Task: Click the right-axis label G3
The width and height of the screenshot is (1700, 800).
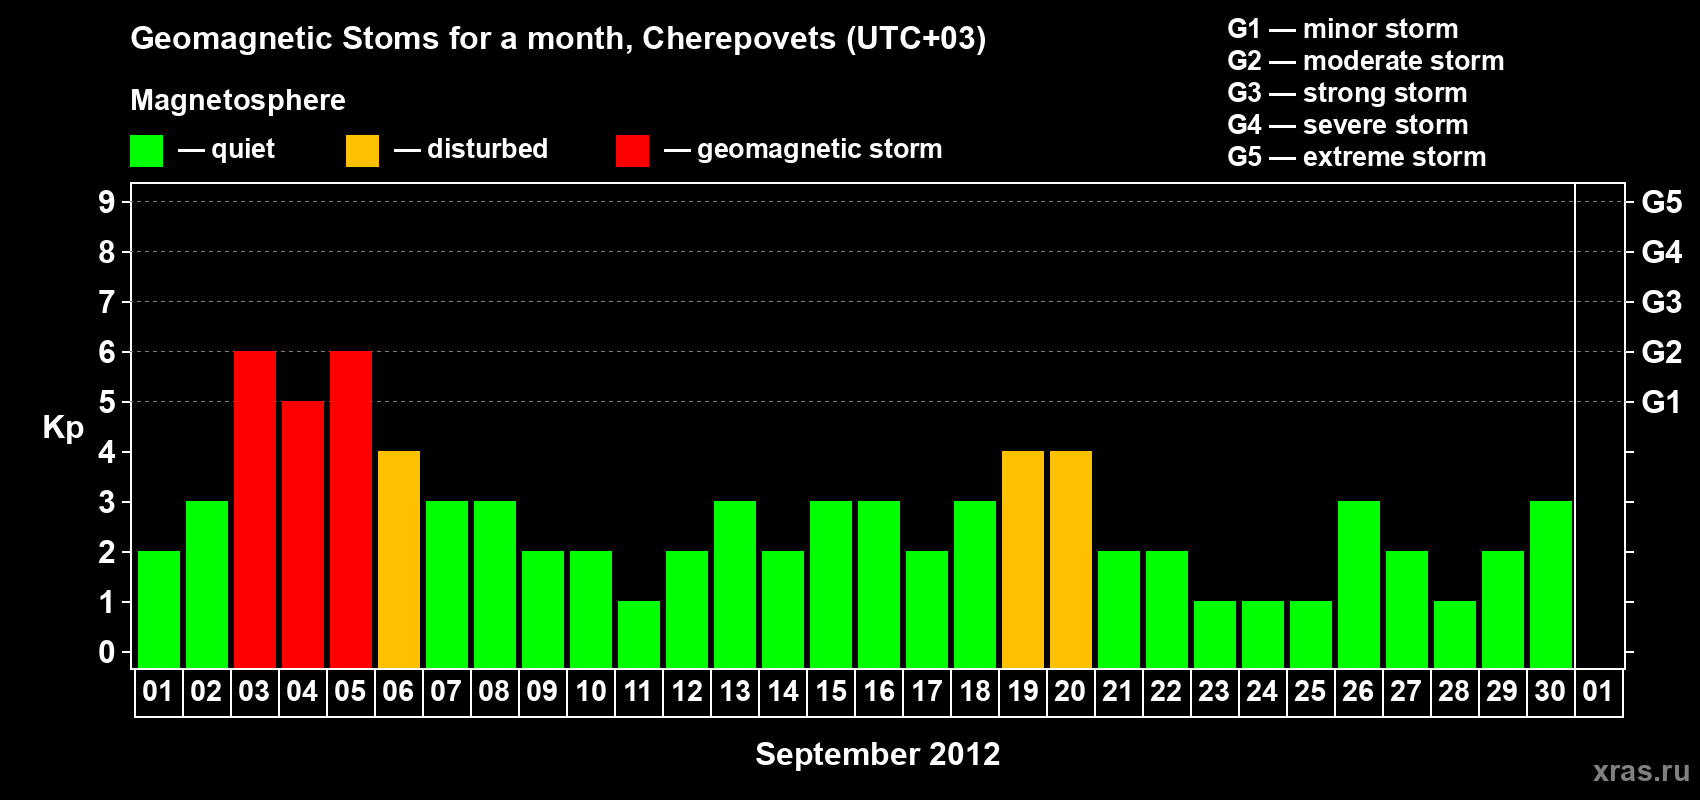Action: 1661,302
